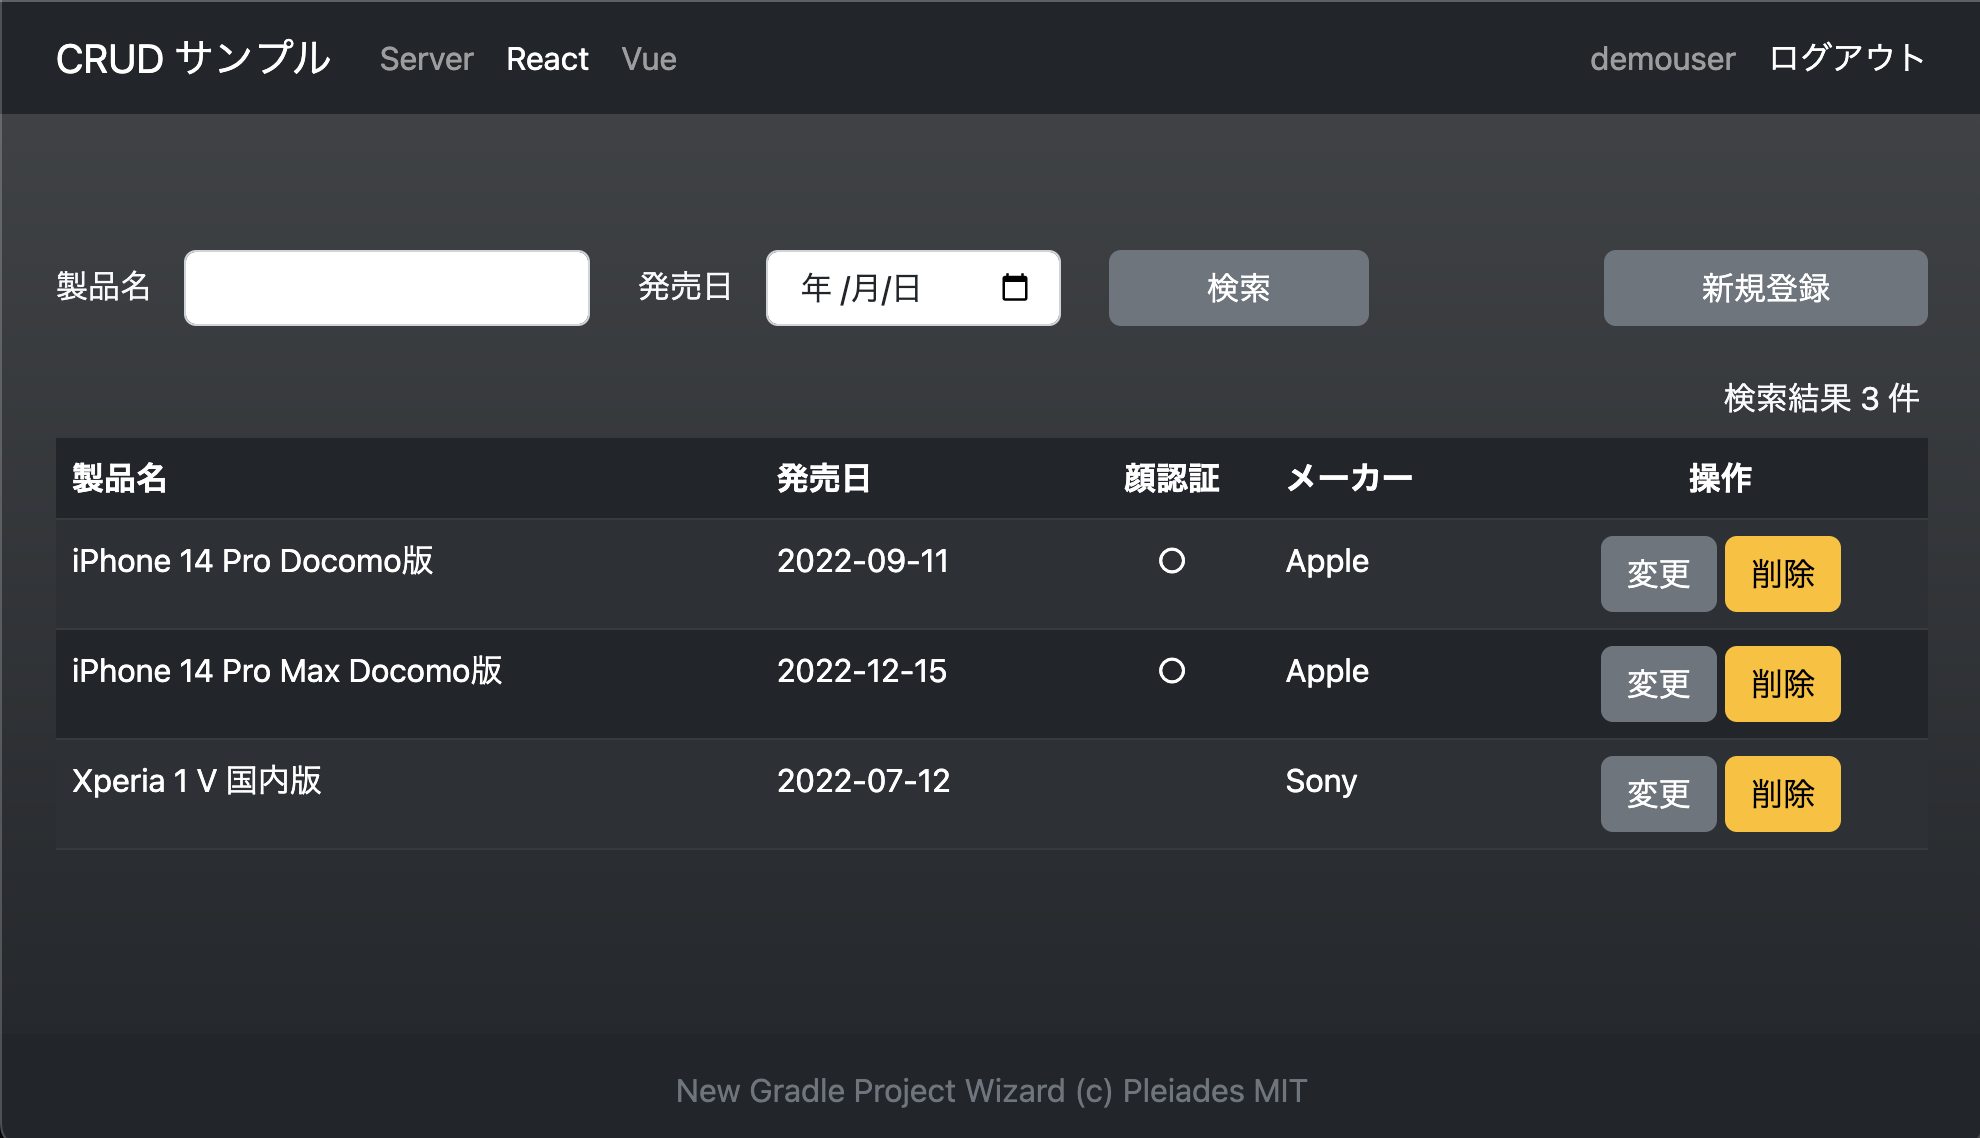The height and width of the screenshot is (1138, 1980).
Task: Click 削除 for Xperia 1 V 国内版
Action: click(1782, 794)
